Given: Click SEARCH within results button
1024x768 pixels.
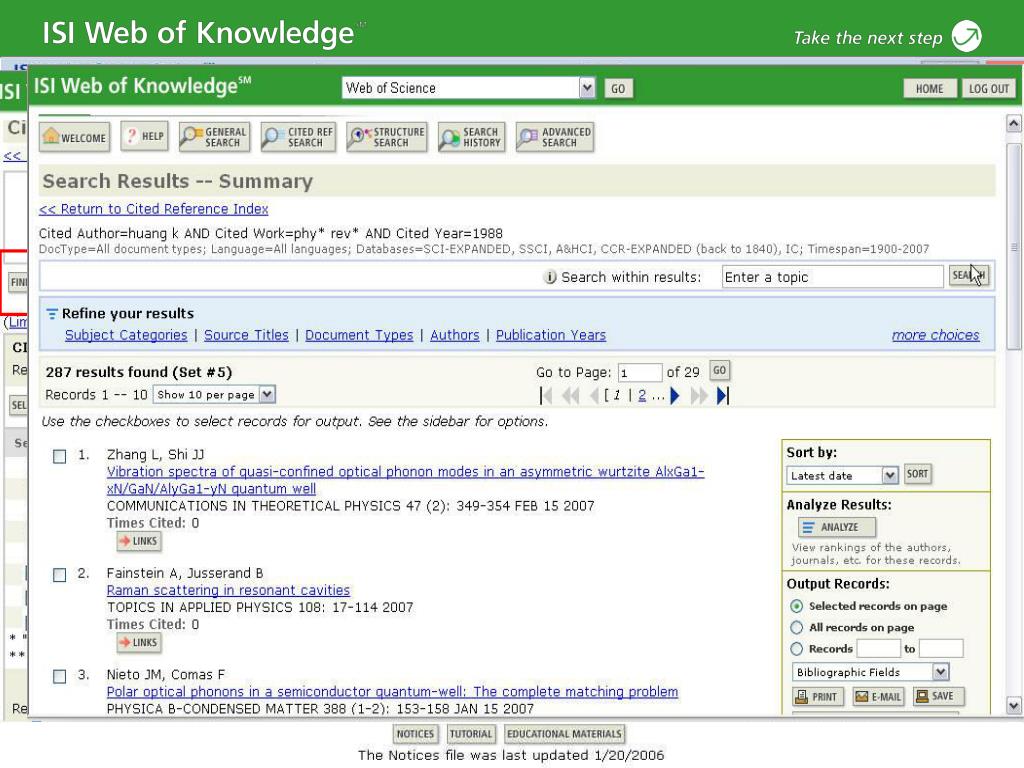Looking at the screenshot, I should 968,276.
